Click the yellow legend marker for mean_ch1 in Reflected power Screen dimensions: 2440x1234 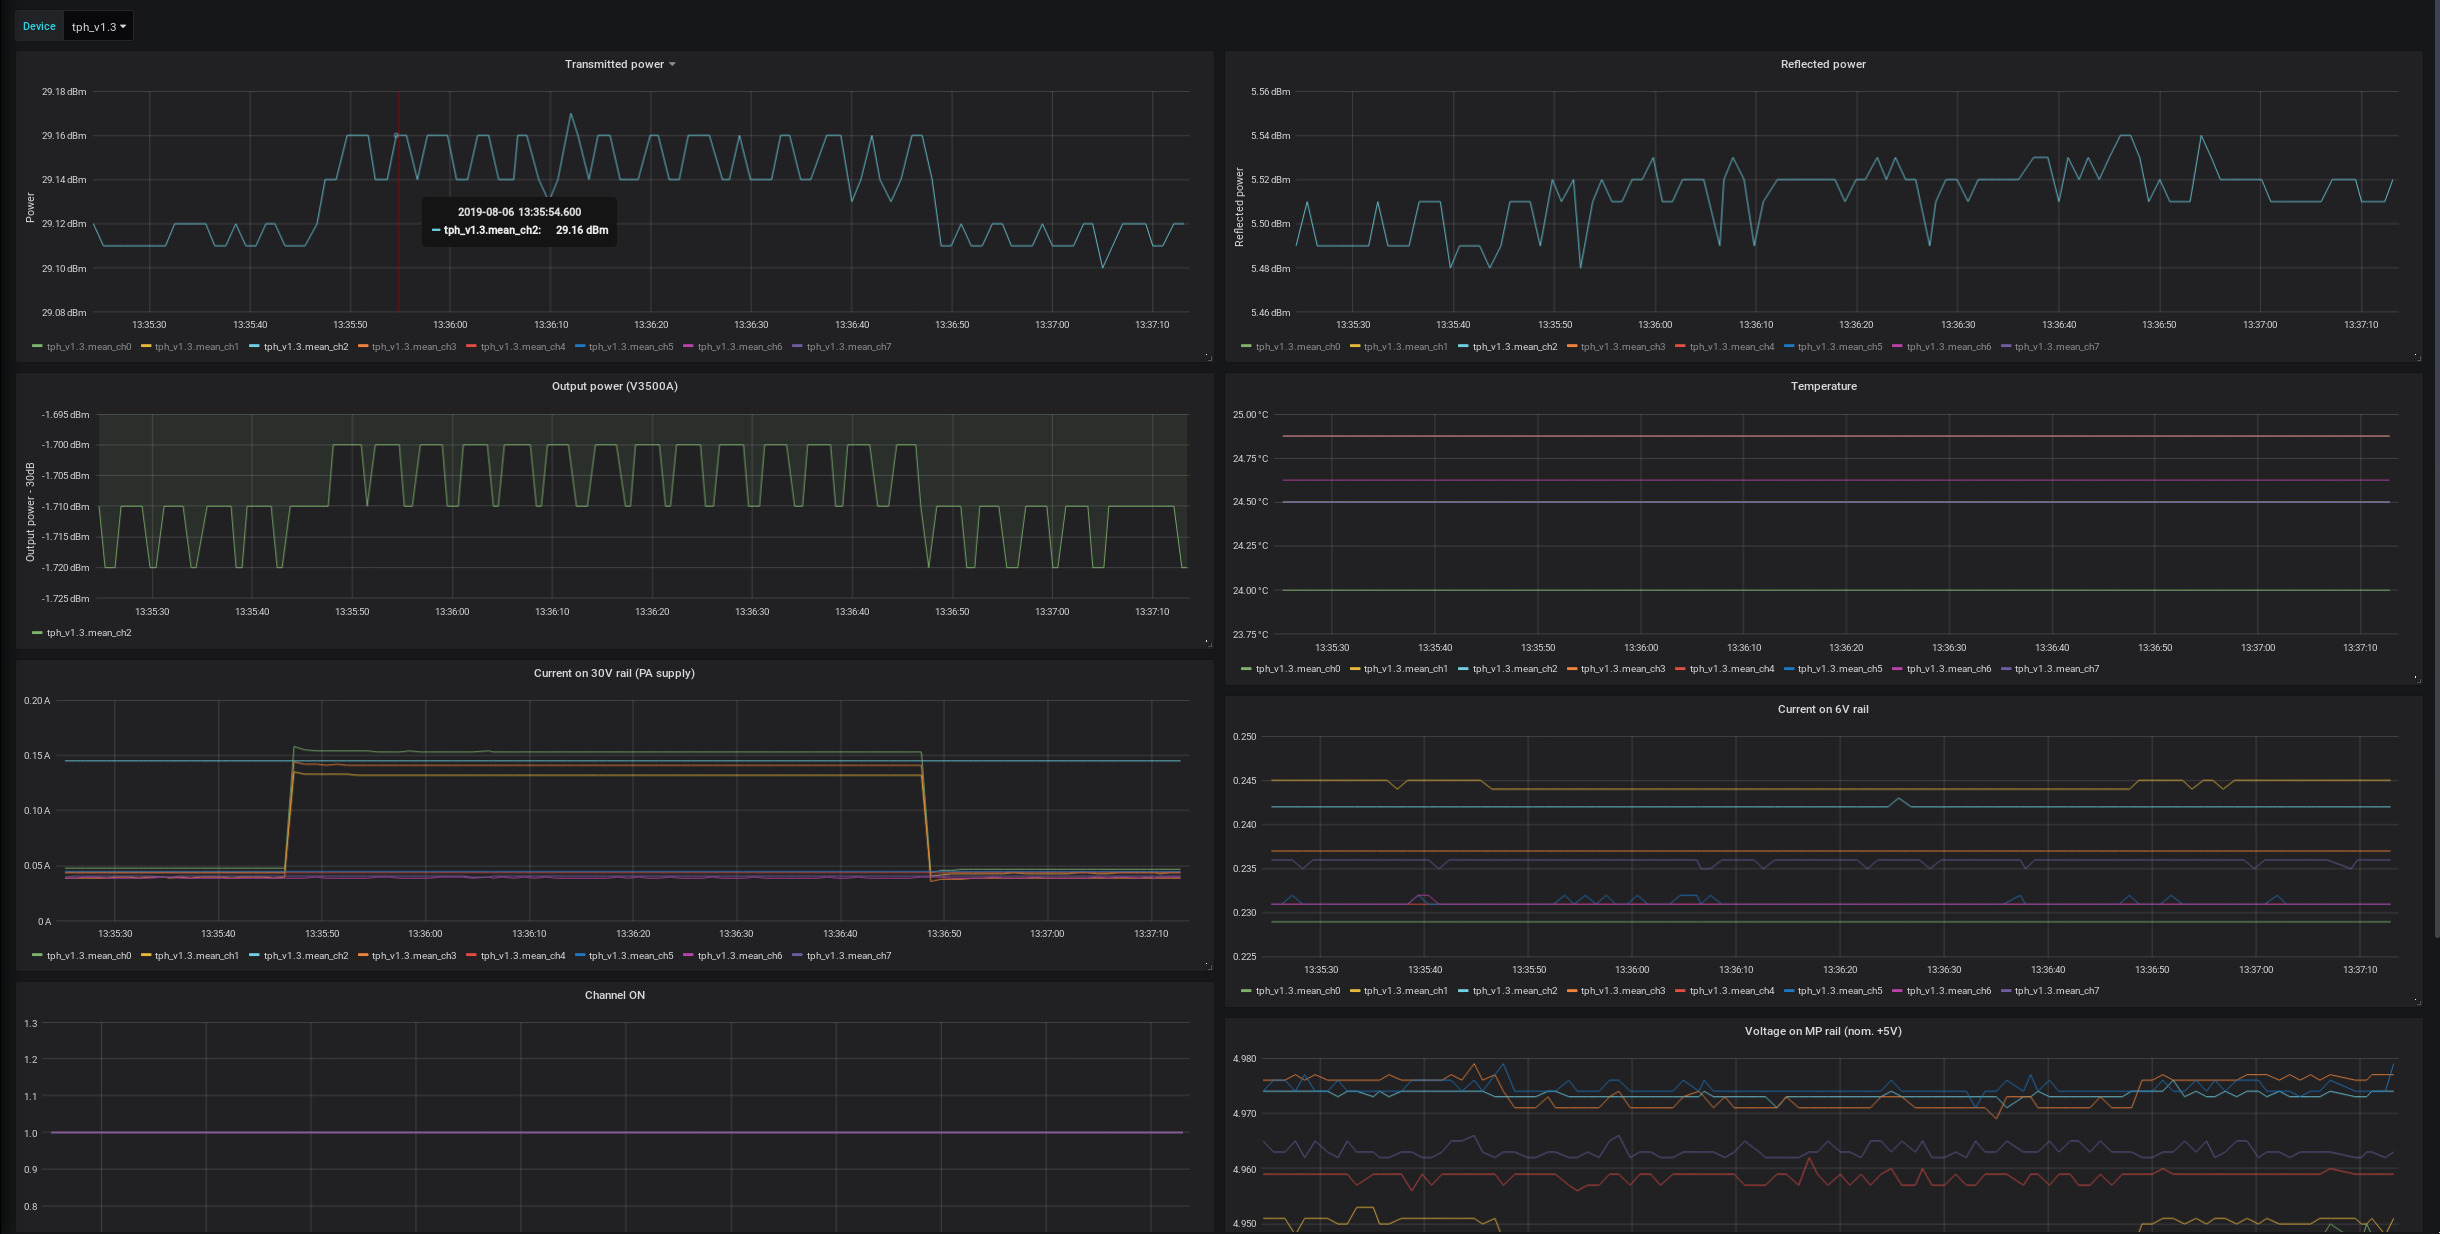pyautogui.click(x=1357, y=347)
